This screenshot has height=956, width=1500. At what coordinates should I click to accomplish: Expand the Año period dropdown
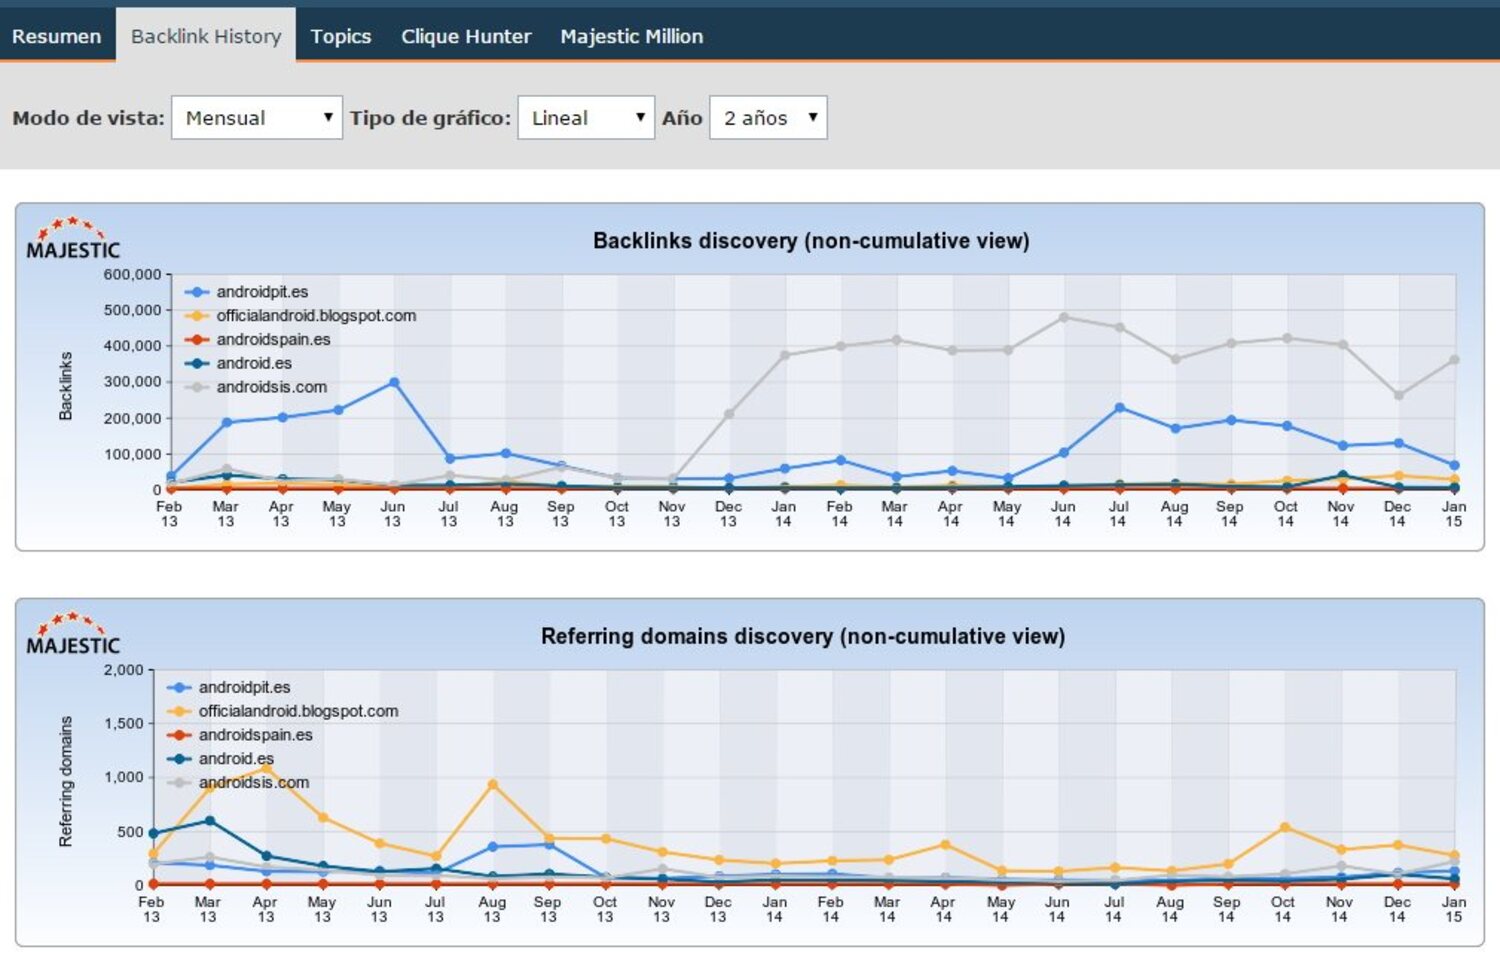768,118
